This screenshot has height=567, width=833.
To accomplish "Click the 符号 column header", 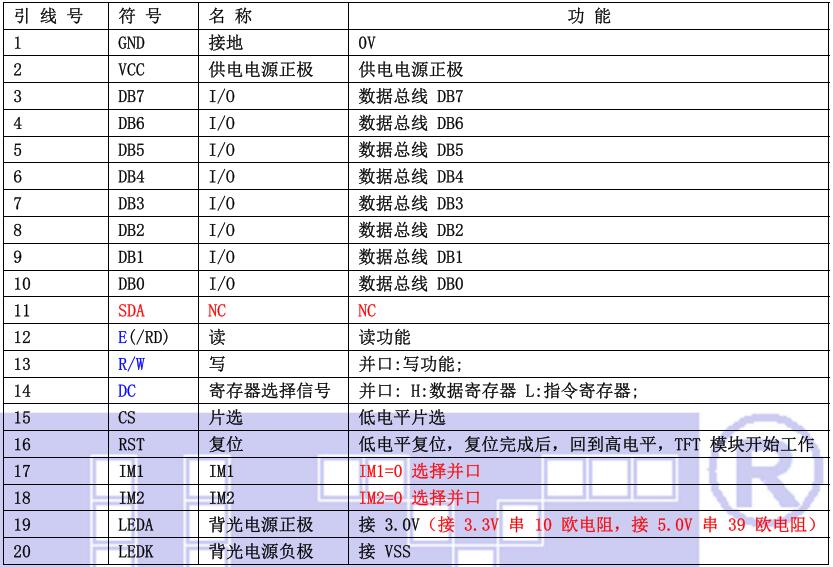I will click(139, 17).
